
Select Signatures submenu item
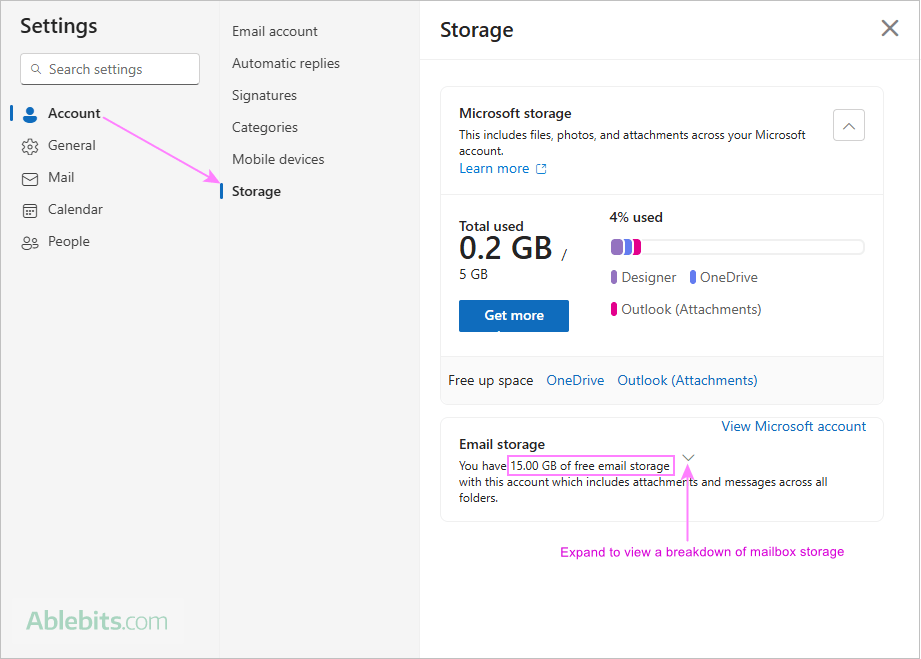coord(264,95)
